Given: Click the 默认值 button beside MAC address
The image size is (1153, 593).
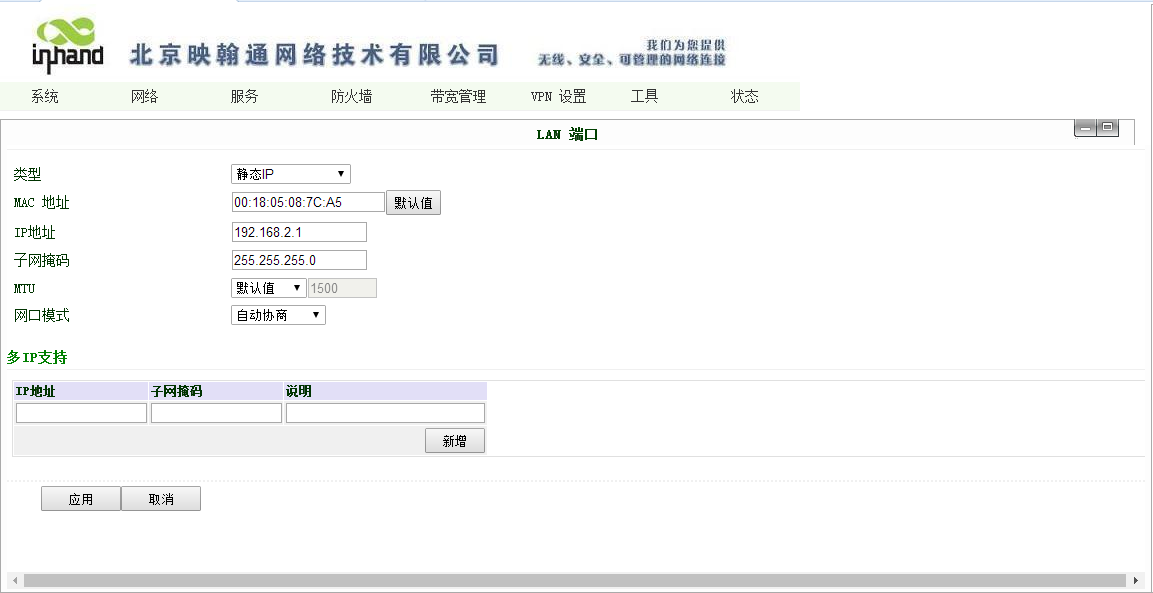Looking at the screenshot, I should (x=413, y=203).
